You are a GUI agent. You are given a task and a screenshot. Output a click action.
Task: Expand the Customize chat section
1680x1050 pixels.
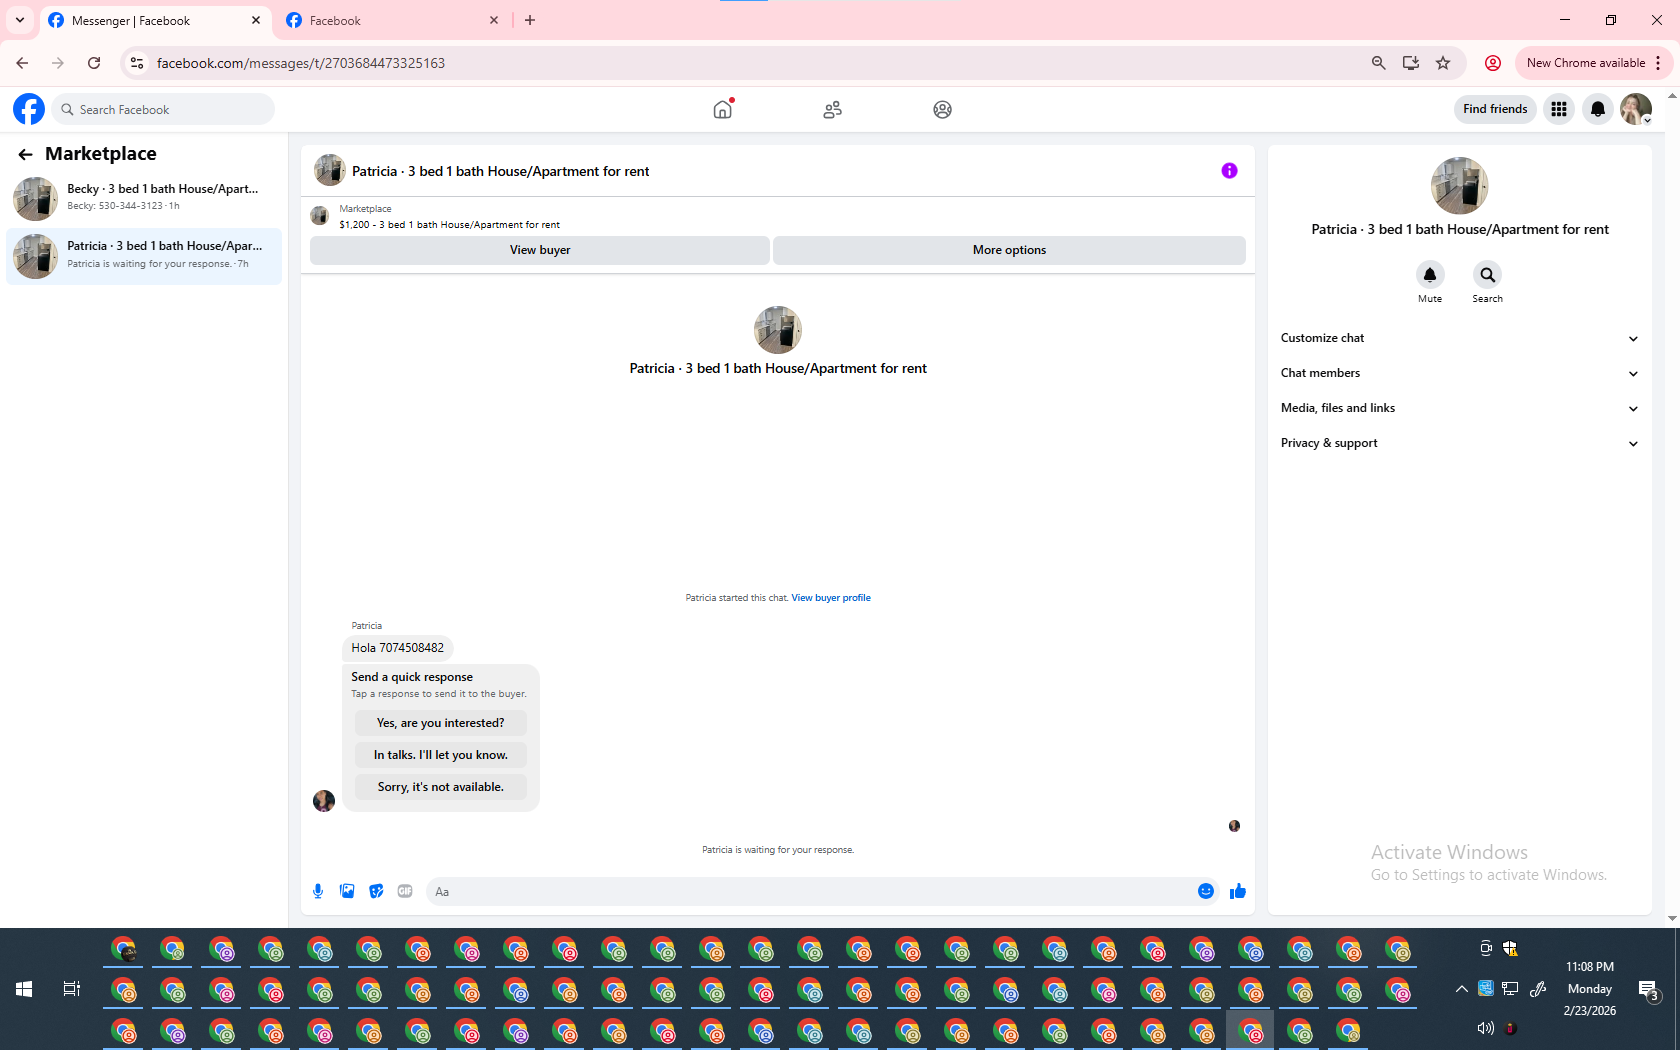coord(1459,338)
